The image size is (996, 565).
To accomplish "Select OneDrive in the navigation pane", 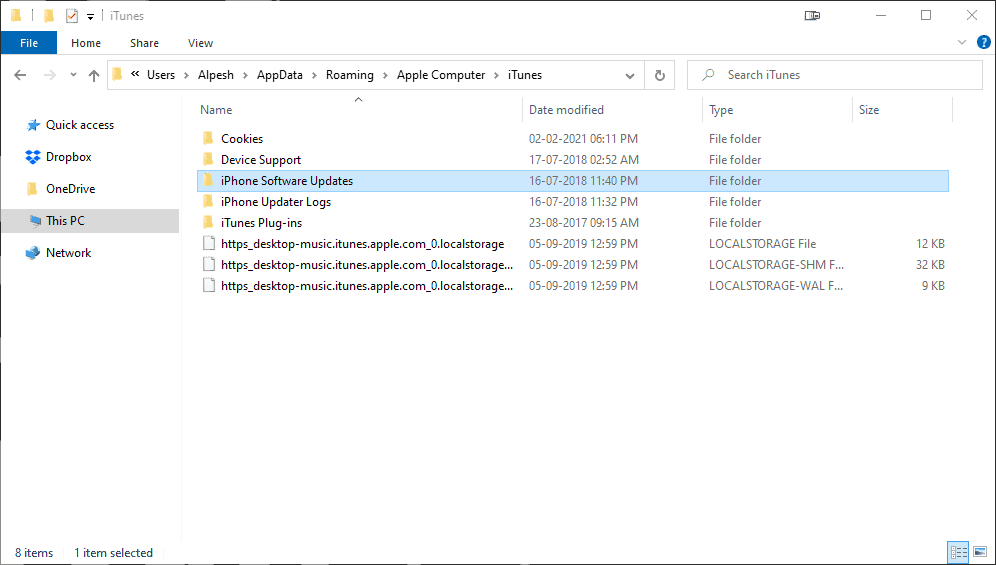I will (x=71, y=189).
